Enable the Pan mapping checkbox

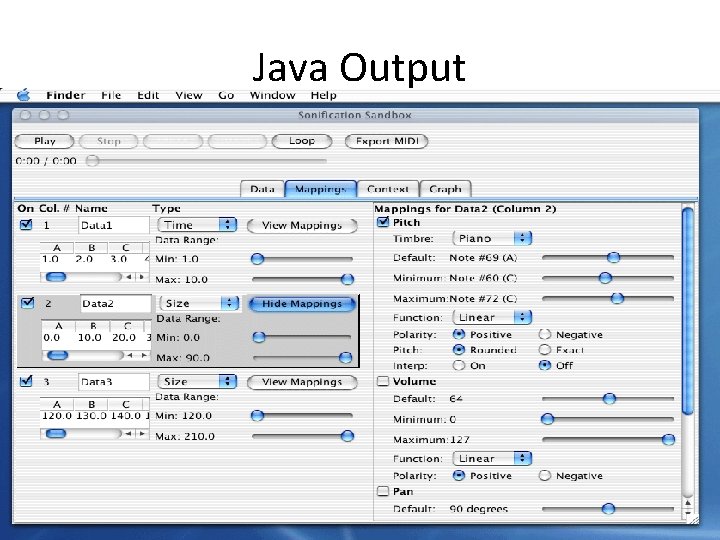click(x=383, y=491)
